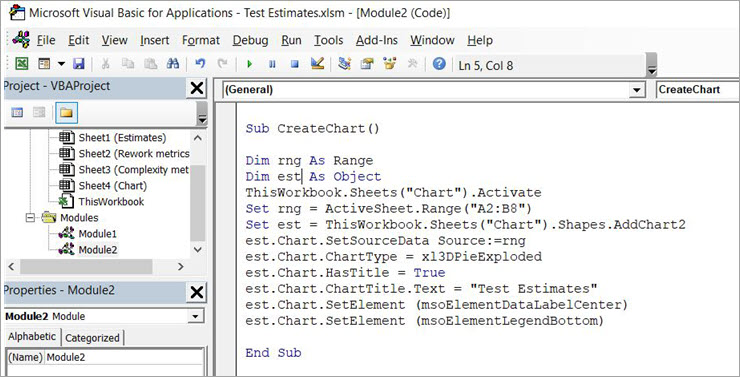
Task: Toggle Folders view in Project pane
Action: [x=66, y=112]
